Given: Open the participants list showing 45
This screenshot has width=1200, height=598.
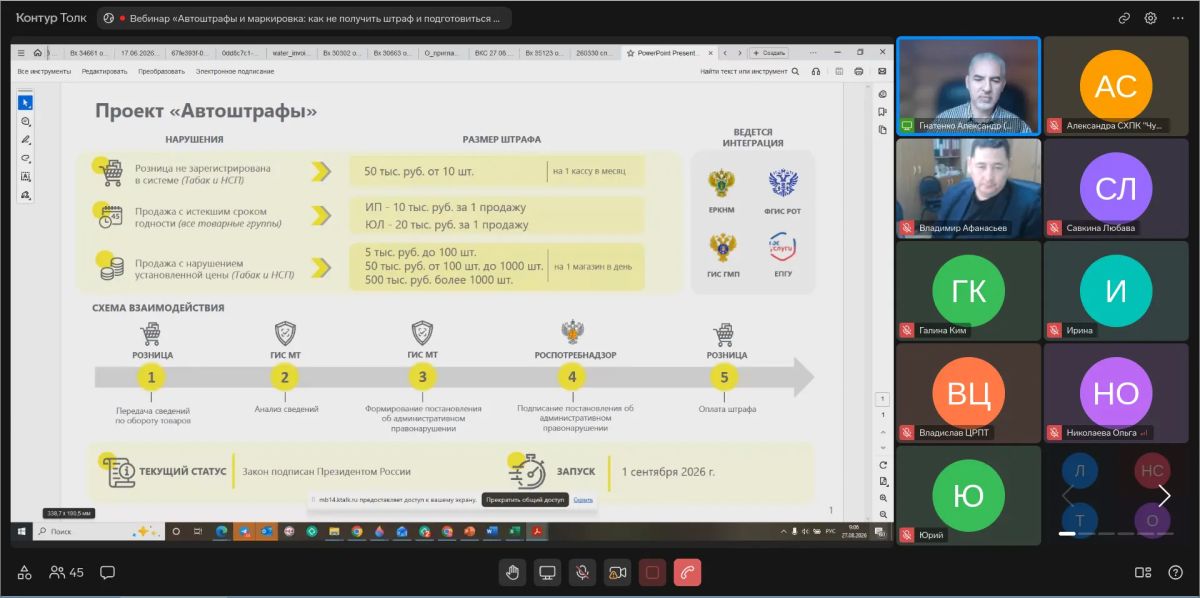Looking at the screenshot, I should coord(67,573).
